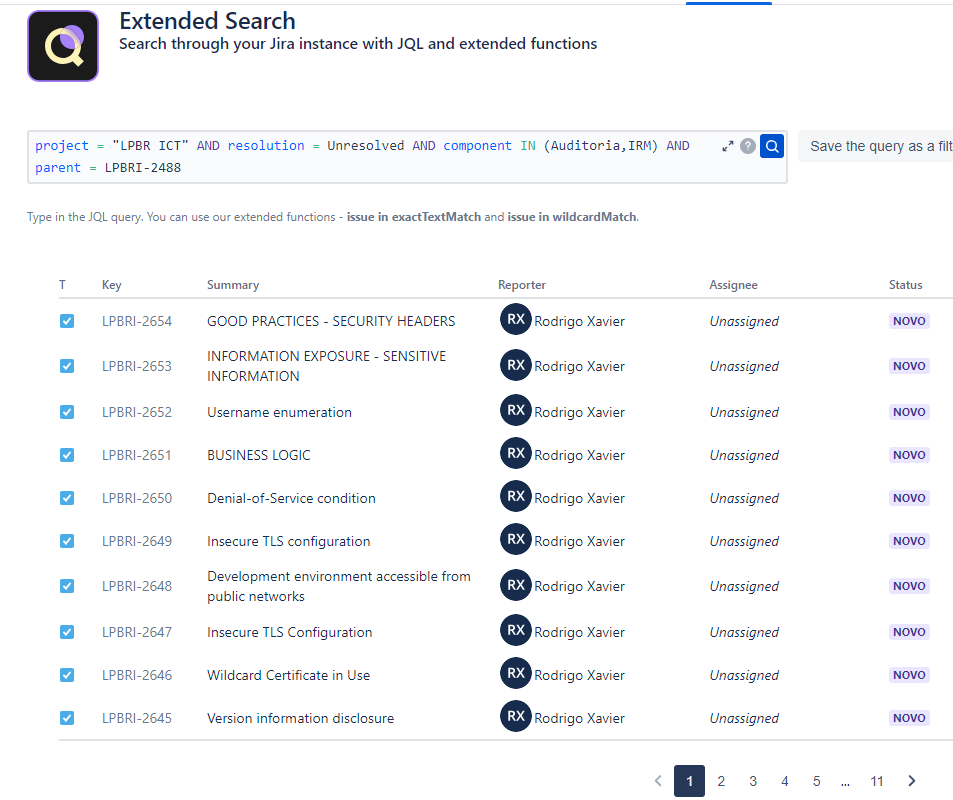Click Rodrigo Xavier name in LPBRI-2650 row

click(579, 498)
